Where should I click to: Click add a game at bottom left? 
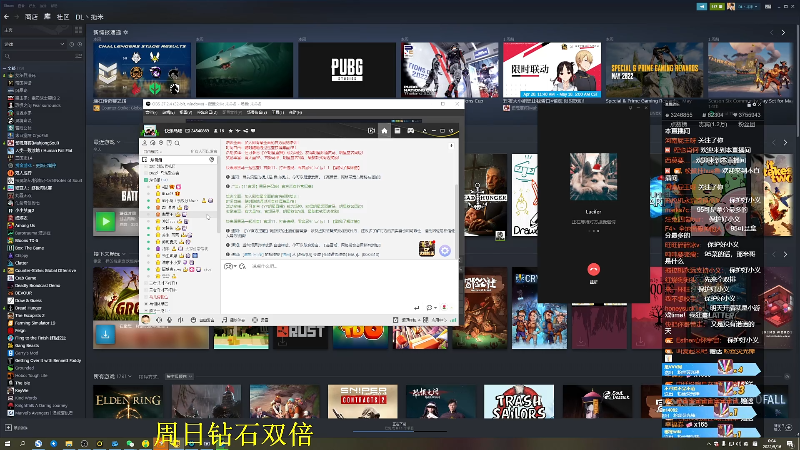[16, 428]
